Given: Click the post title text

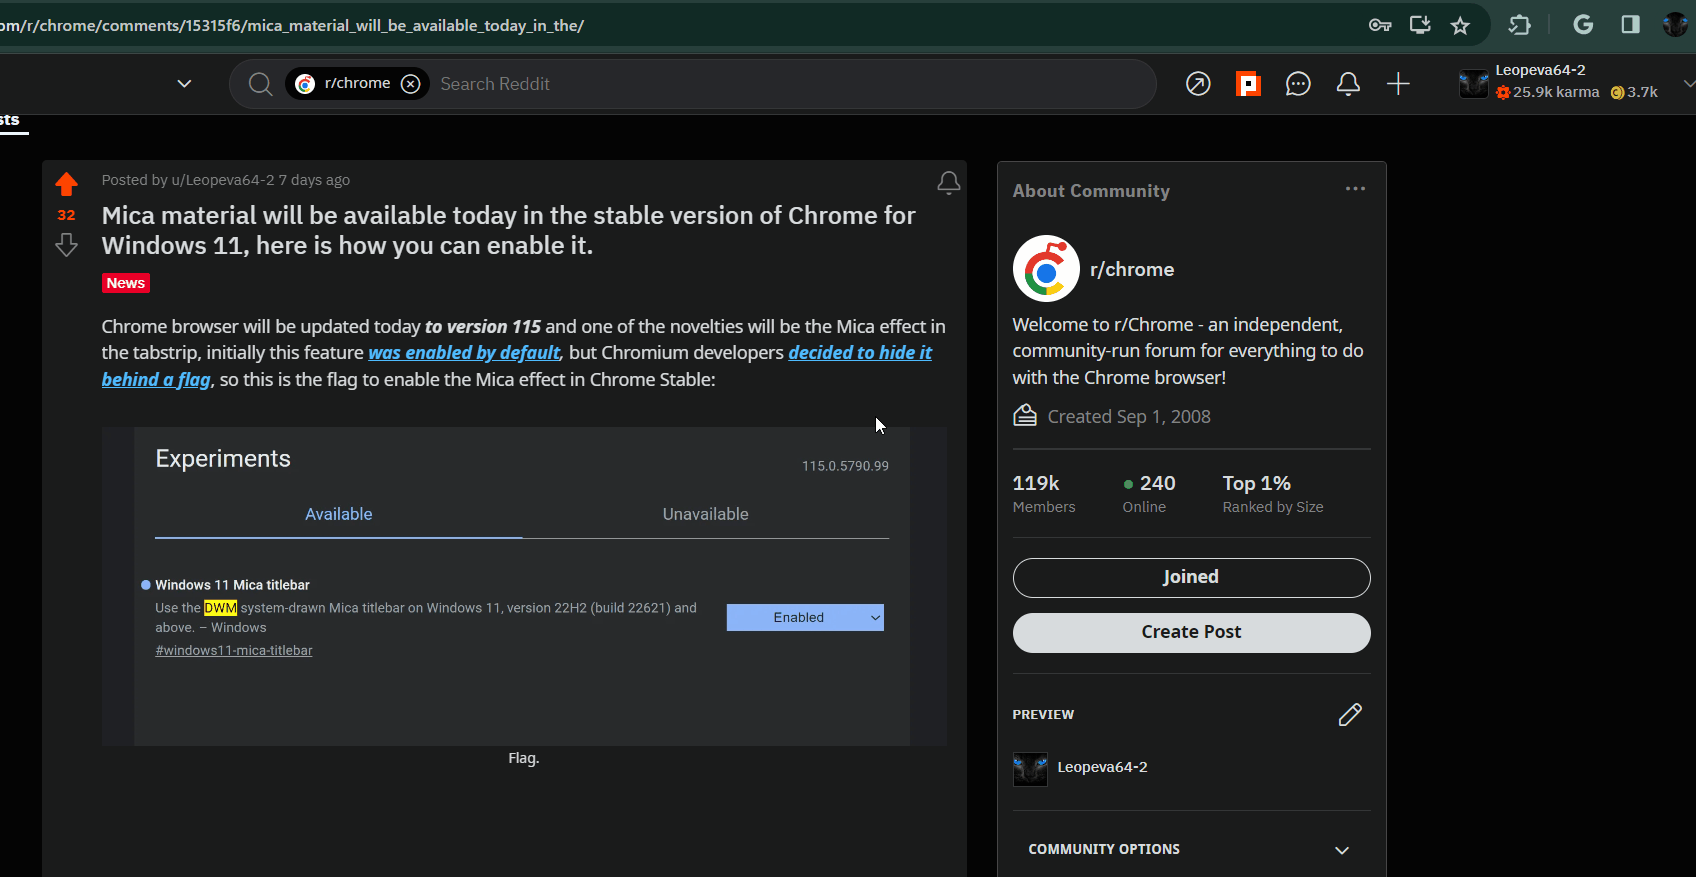Looking at the screenshot, I should pyautogui.click(x=508, y=231).
